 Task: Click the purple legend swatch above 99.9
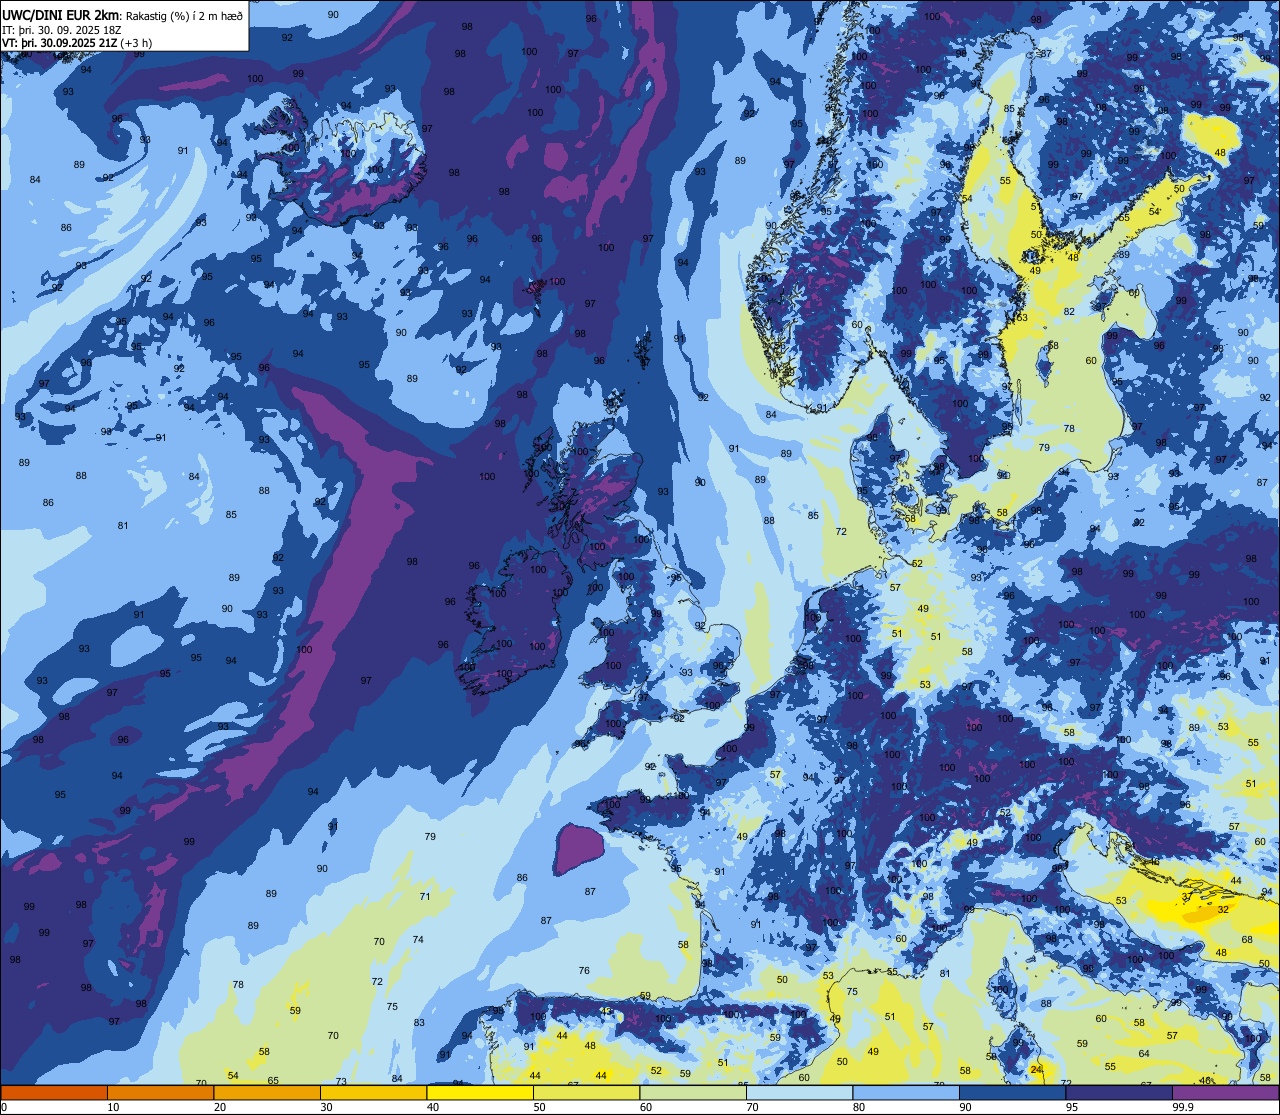tap(1225, 1093)
